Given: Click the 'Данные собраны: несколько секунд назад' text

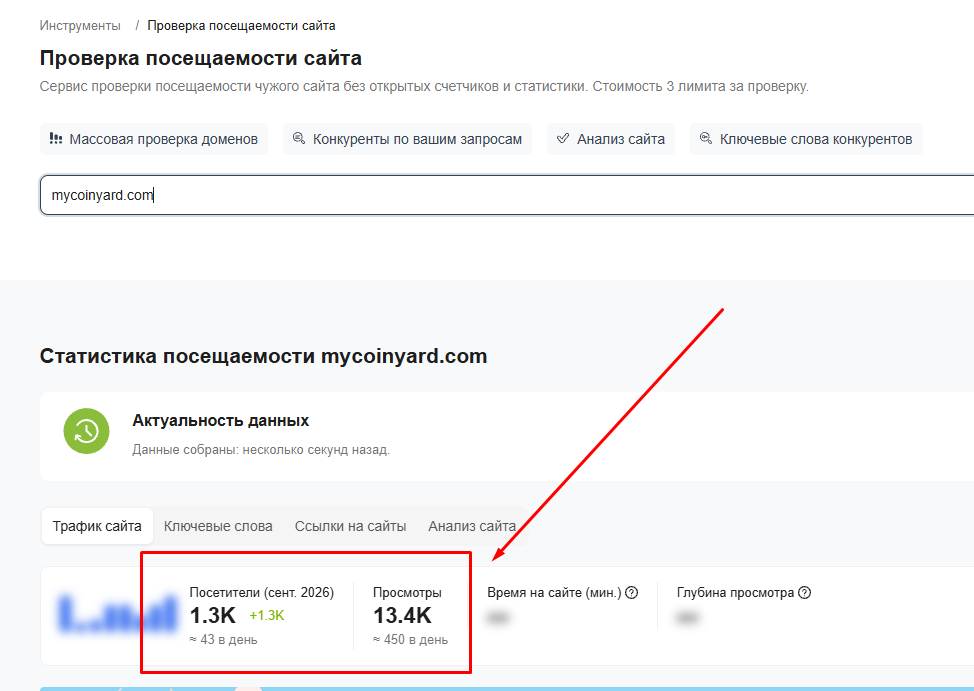Looking at the screenshot, I should click(x=261, y=449).
